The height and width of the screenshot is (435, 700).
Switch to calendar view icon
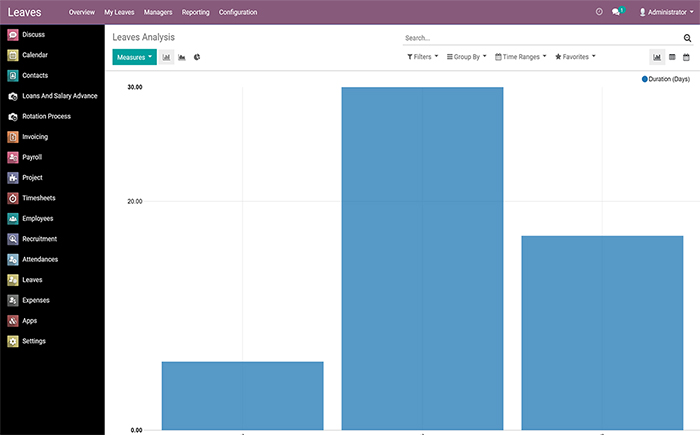pyautogui.click(x=686, y=57)
